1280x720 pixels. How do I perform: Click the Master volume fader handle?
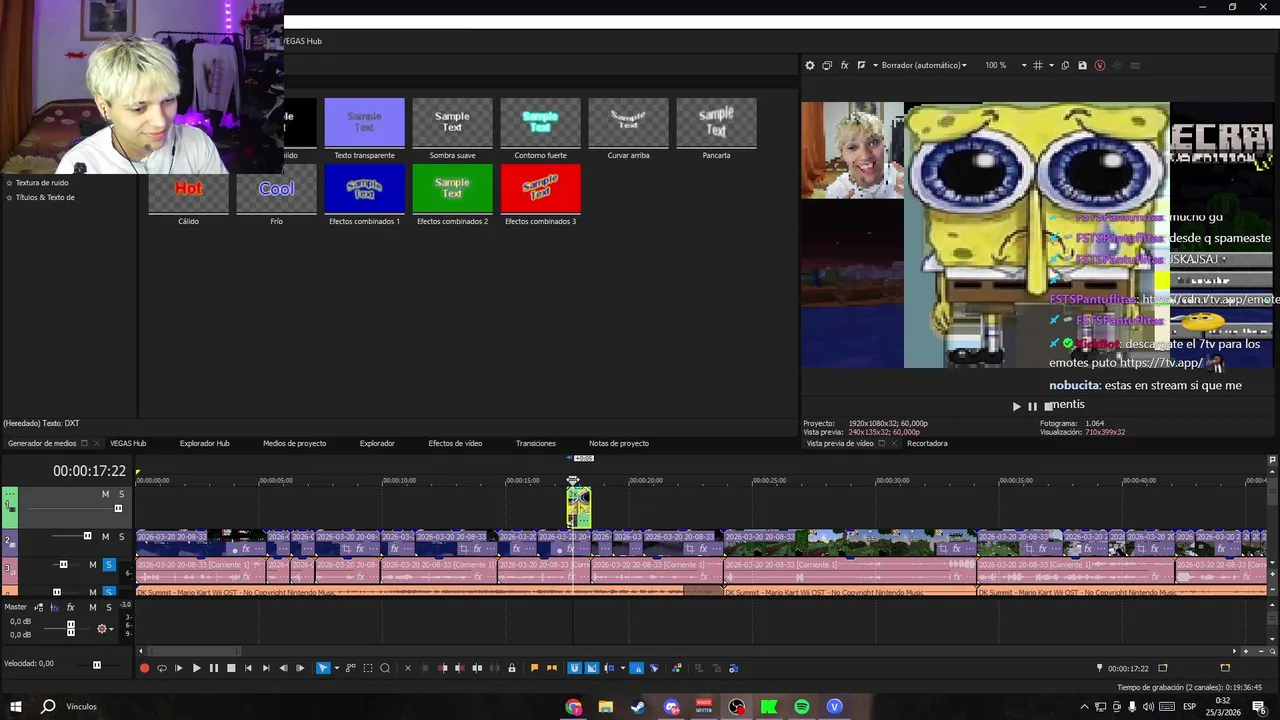(x=70, y=628)
